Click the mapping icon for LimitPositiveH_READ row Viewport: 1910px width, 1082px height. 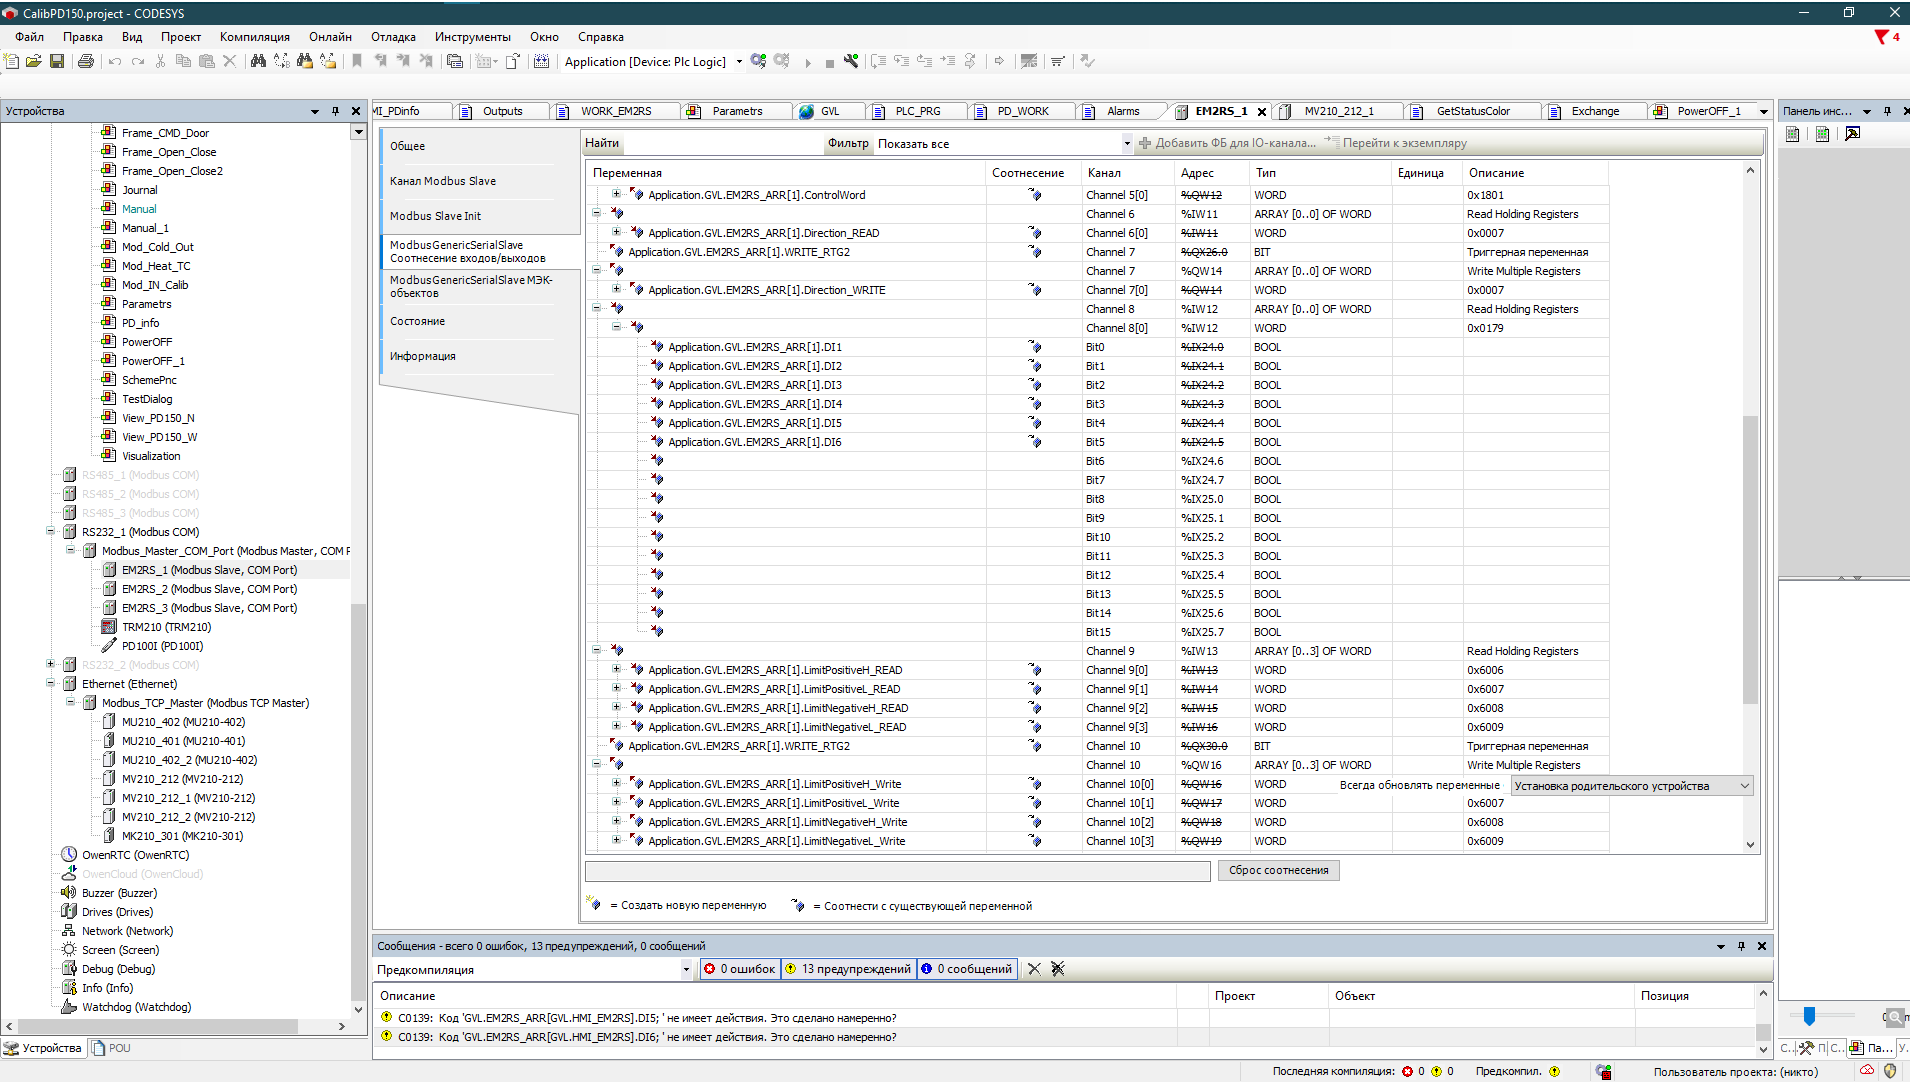click(1035, 670)
